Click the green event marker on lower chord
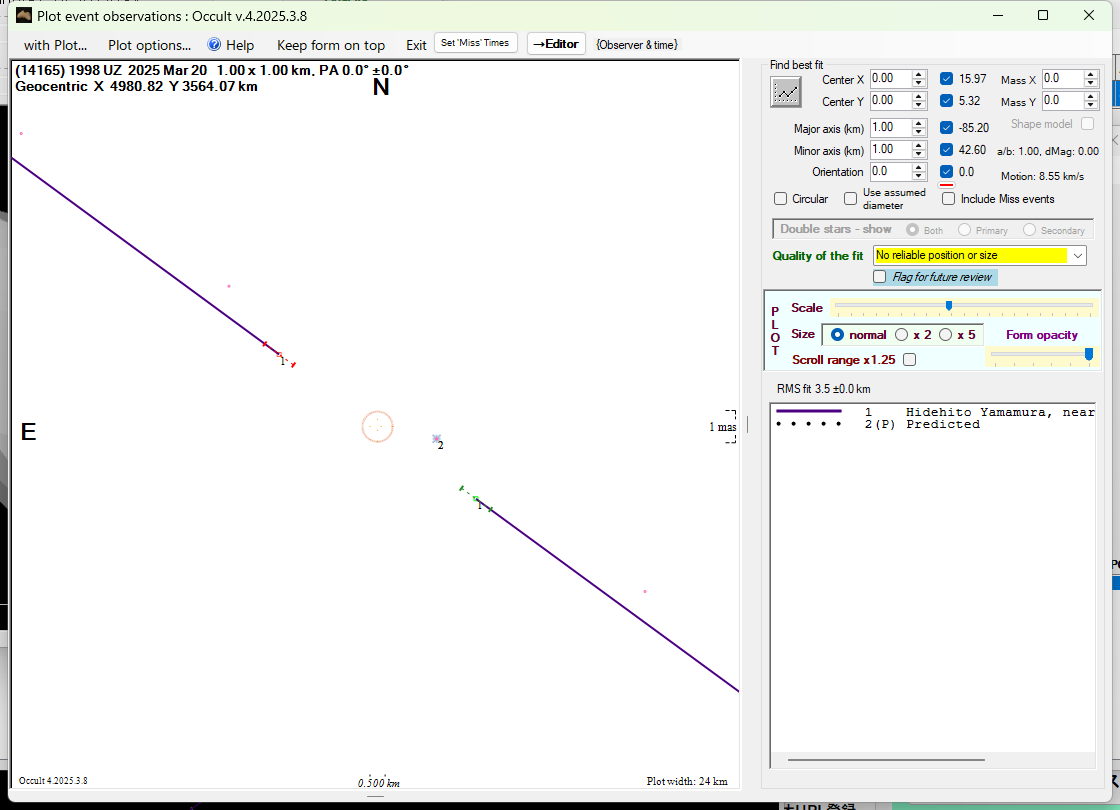This screenshot has width=1120, height=810. pyautogui.click(x=476, y=498)
